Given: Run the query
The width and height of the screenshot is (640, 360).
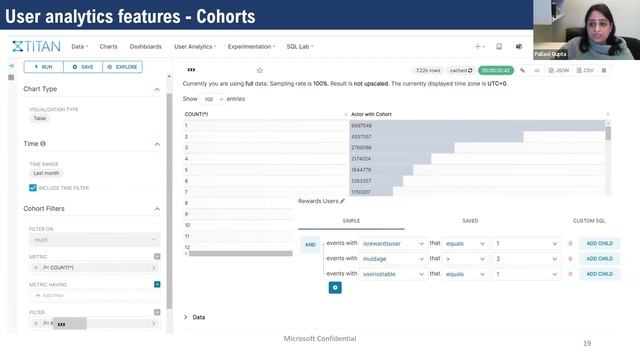Looking at the screenshot, I should [44, 67].
